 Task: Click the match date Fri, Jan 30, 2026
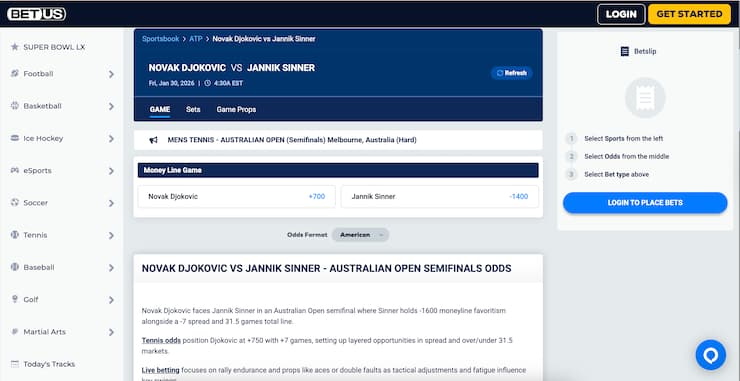(171, 83)
